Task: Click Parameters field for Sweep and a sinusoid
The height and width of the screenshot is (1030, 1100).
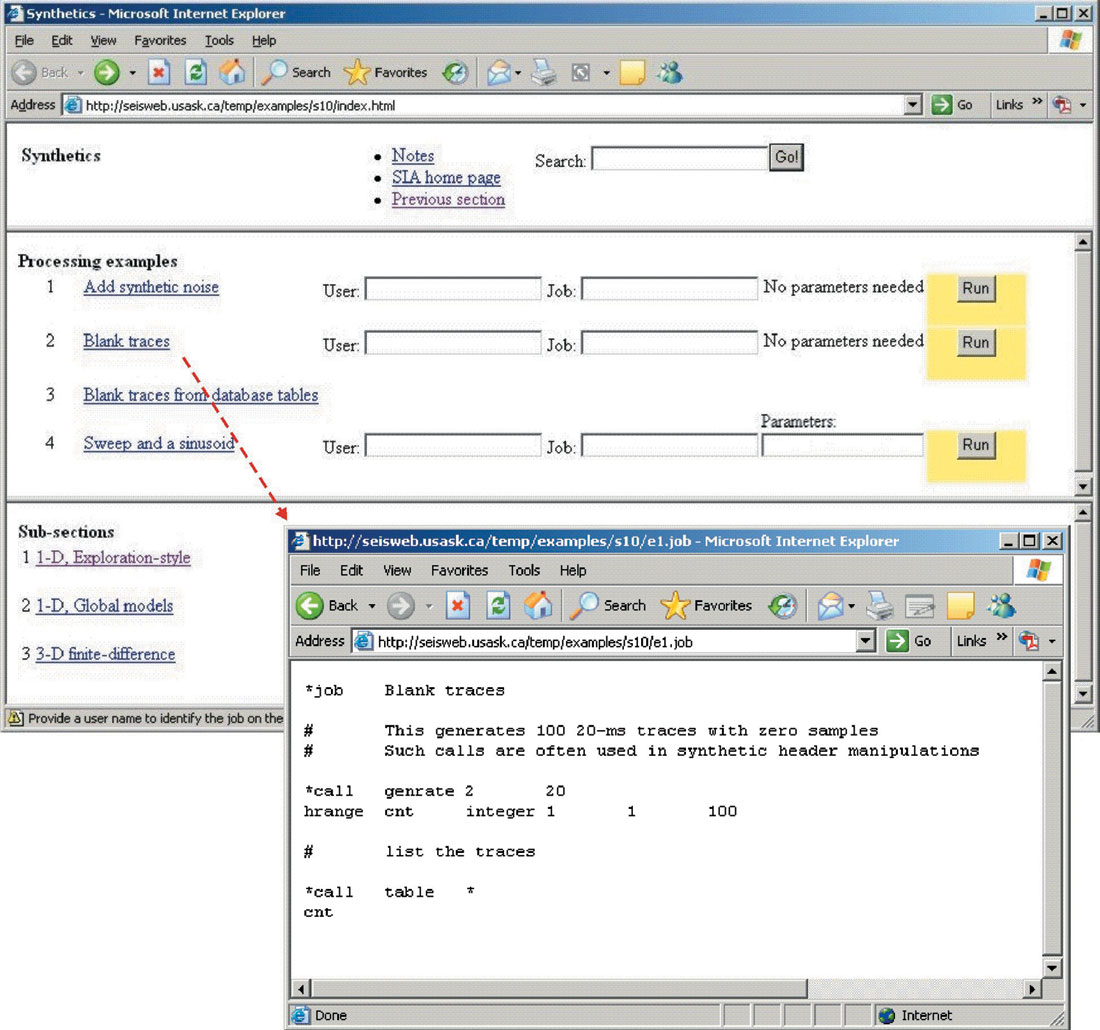Action: click(842, 446)
